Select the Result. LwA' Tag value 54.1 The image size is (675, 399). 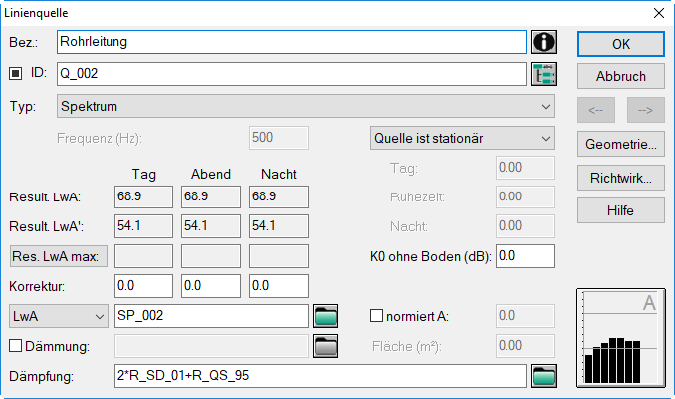coord(143,226)
